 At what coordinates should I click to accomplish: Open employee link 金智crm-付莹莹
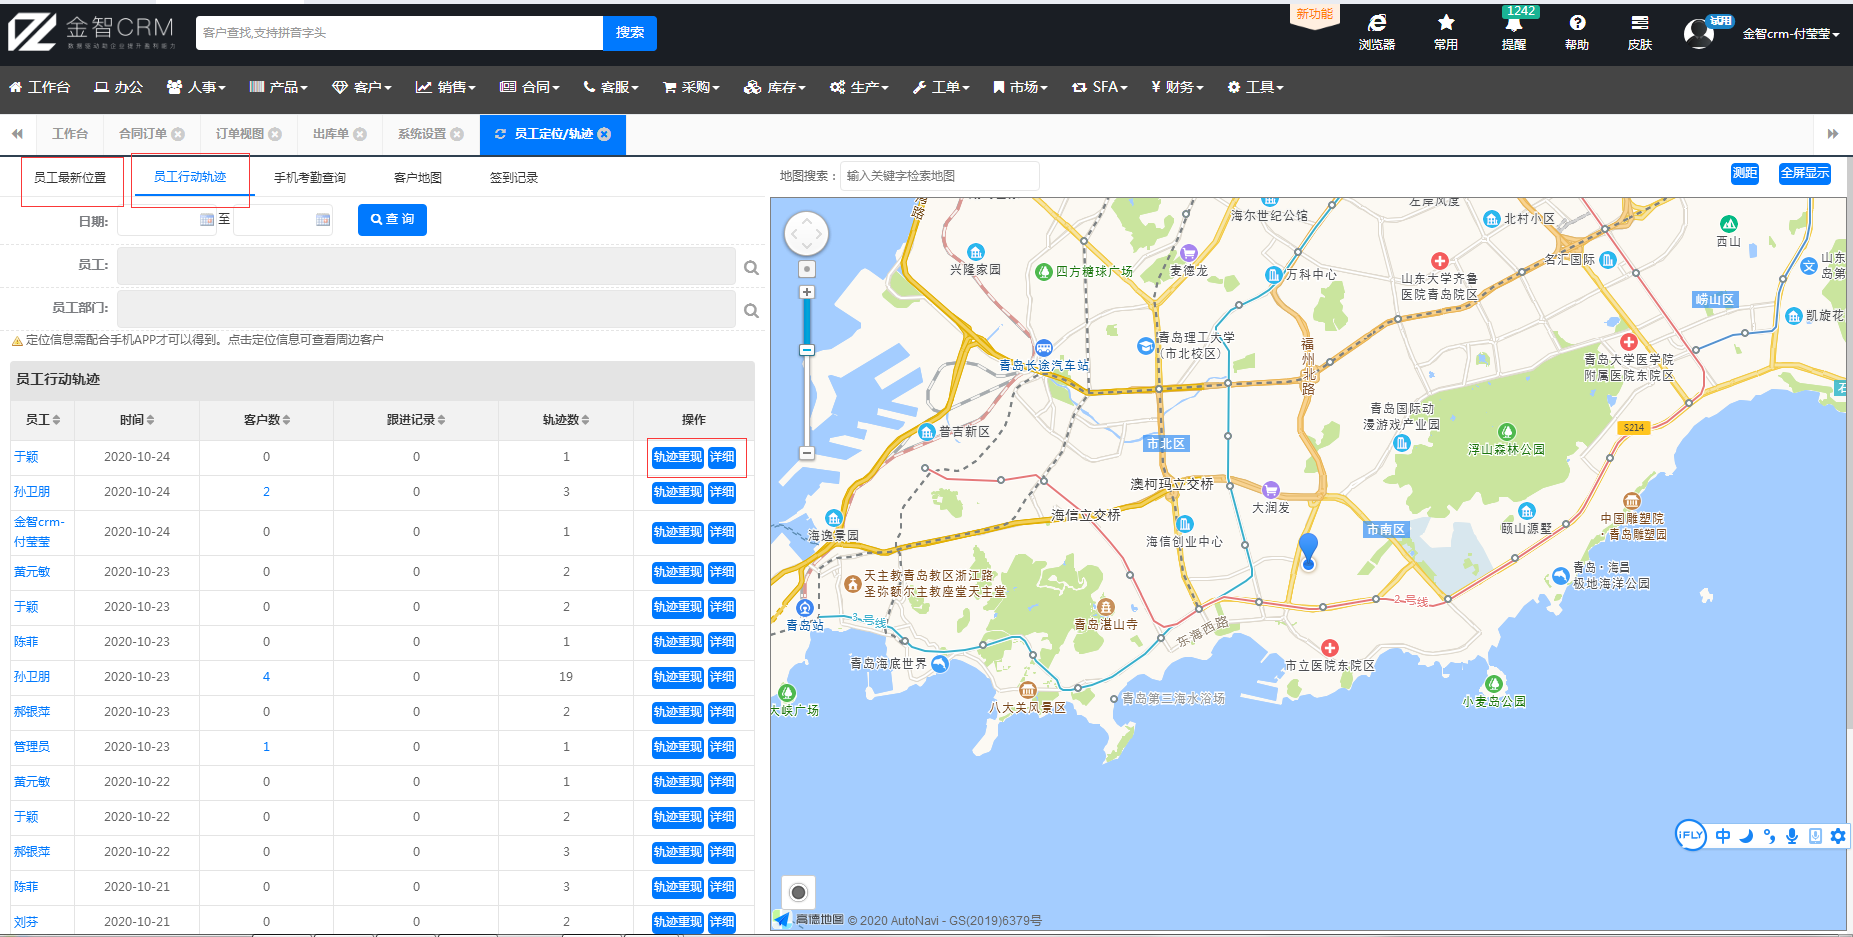tap(39, 532)
